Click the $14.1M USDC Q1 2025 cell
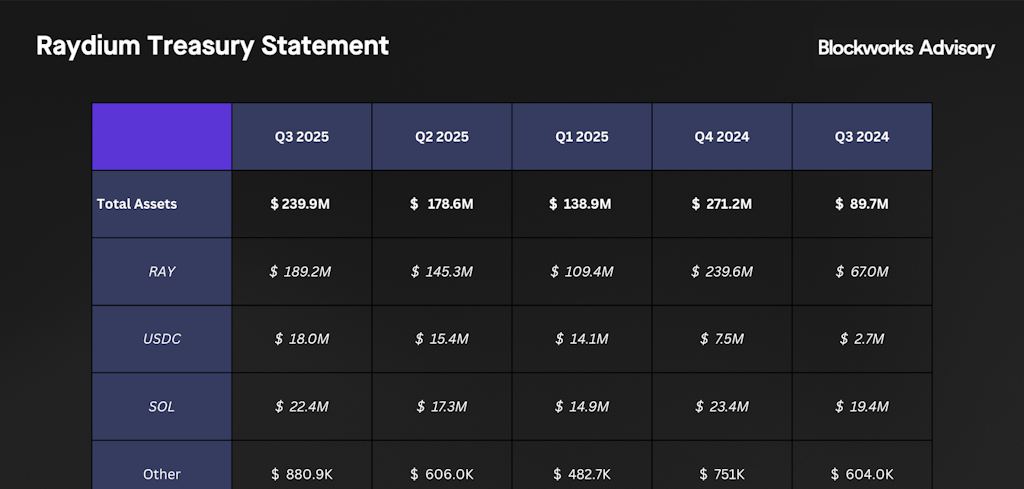The width and height of the screenshot is (1024, 489). [581, 339]
